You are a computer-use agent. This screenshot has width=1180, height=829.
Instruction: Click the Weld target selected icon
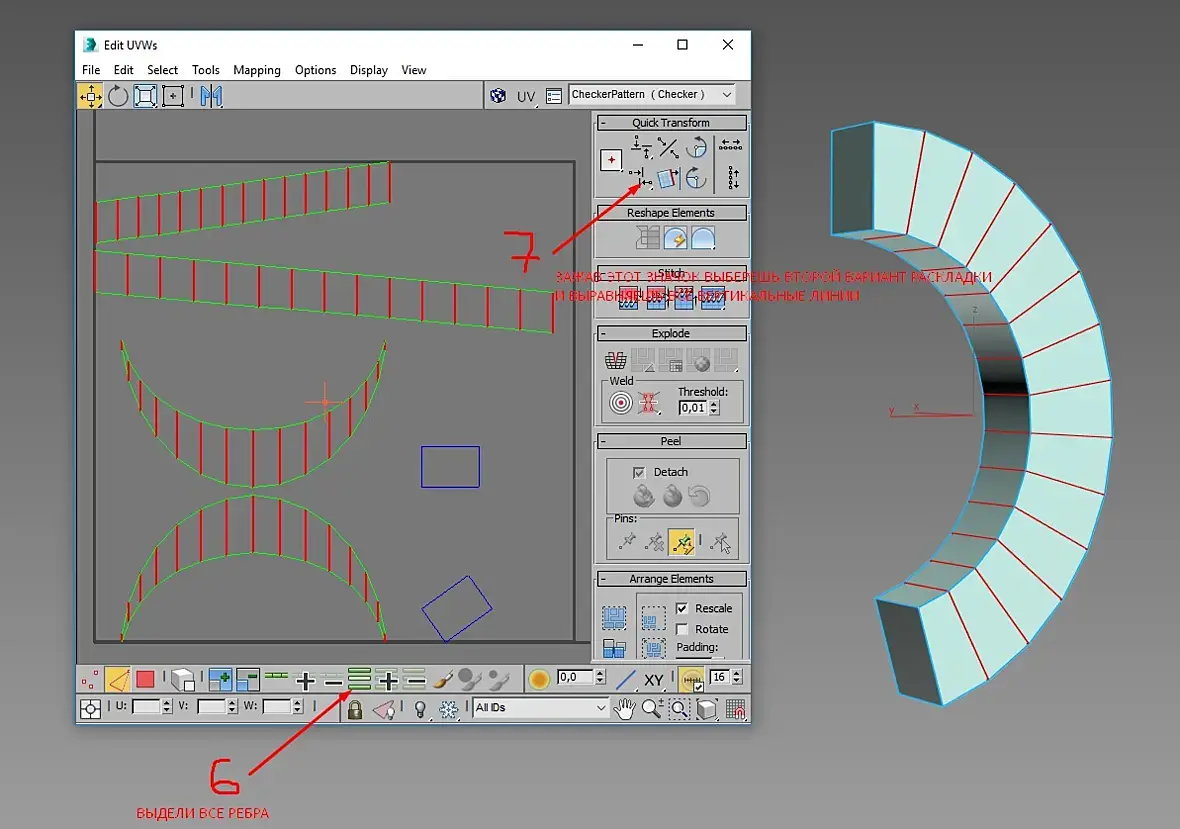621,404
